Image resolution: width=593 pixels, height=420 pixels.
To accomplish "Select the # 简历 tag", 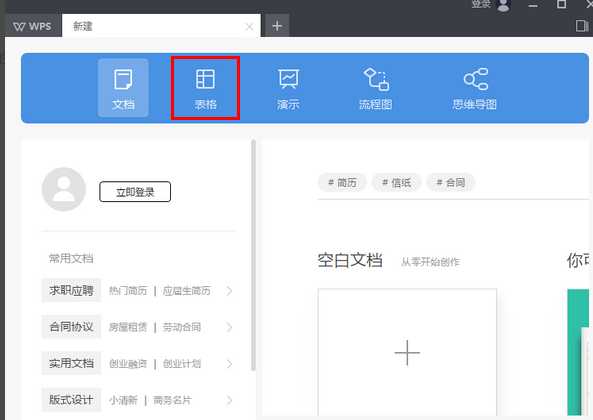I will point(342,183).
